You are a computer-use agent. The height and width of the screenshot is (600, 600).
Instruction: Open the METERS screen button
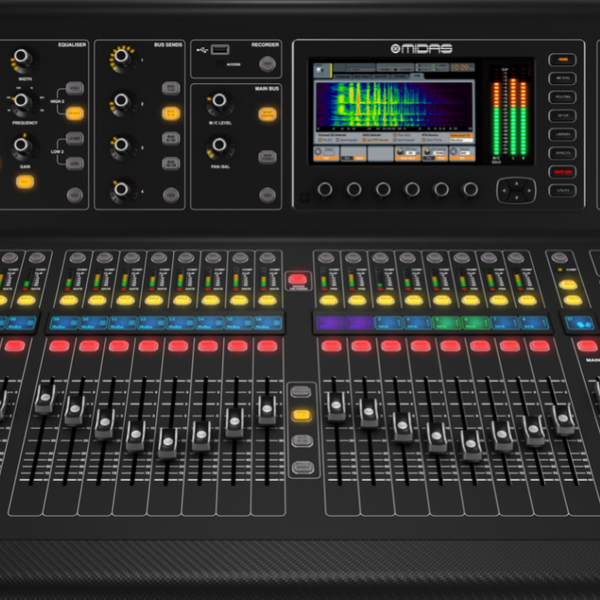562,78
